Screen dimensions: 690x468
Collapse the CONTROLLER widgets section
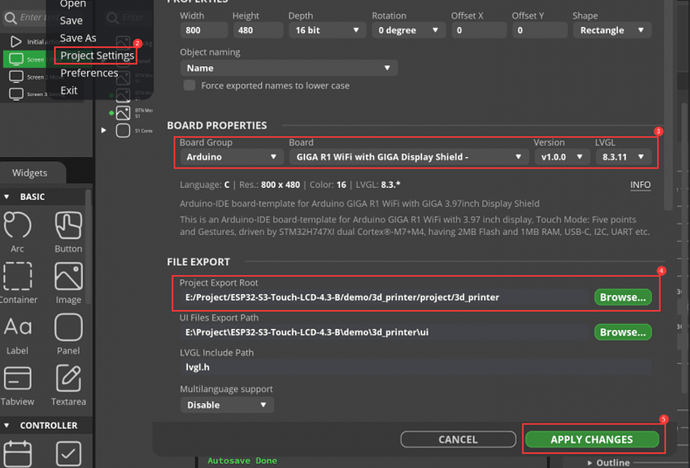pos(7,426)
